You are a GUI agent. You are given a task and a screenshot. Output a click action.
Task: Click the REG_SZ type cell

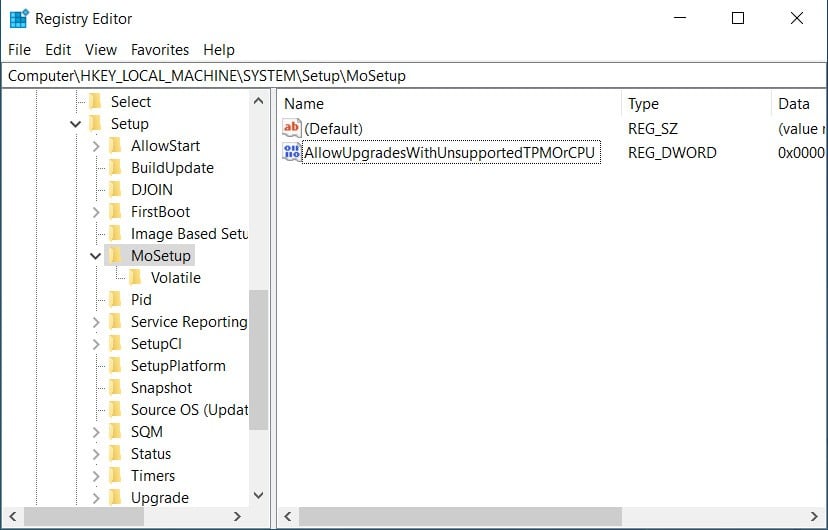pos(653,128)
